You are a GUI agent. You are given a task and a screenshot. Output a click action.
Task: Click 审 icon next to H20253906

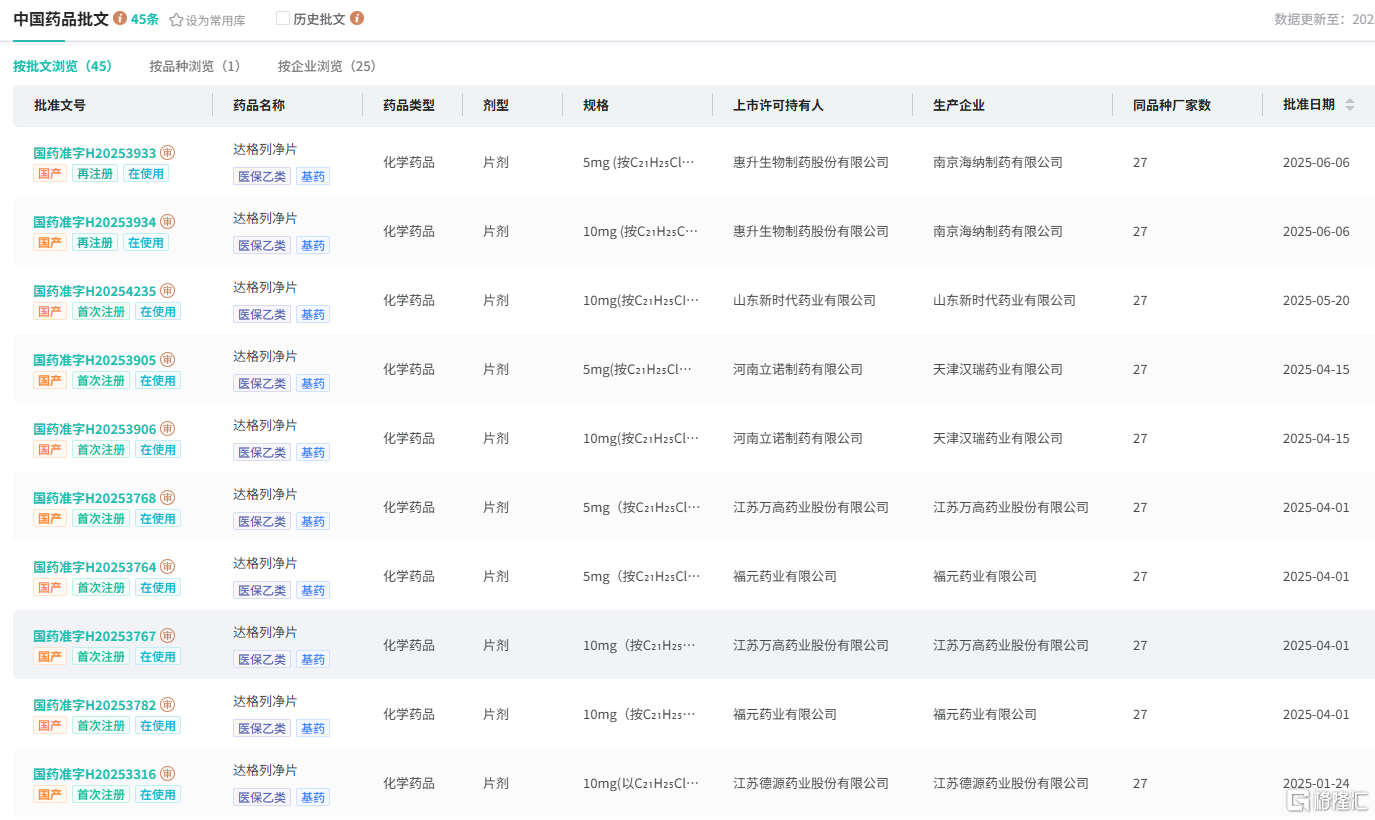168,429
